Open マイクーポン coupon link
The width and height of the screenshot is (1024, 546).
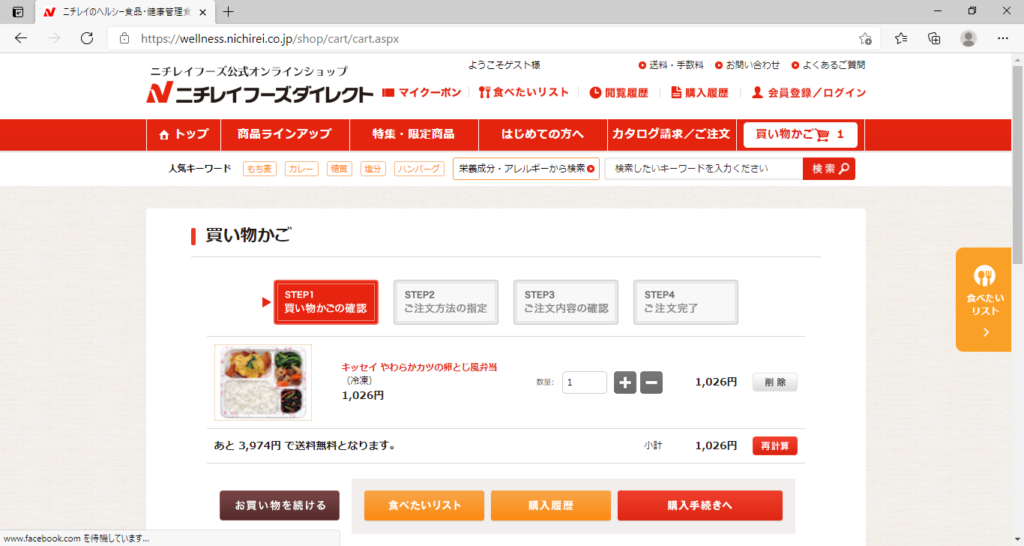click(422, 93)
